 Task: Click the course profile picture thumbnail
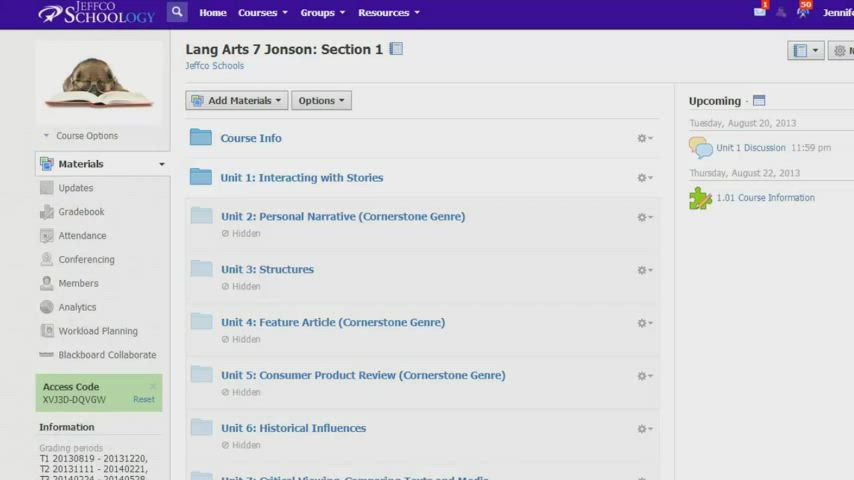click(99, 82)
